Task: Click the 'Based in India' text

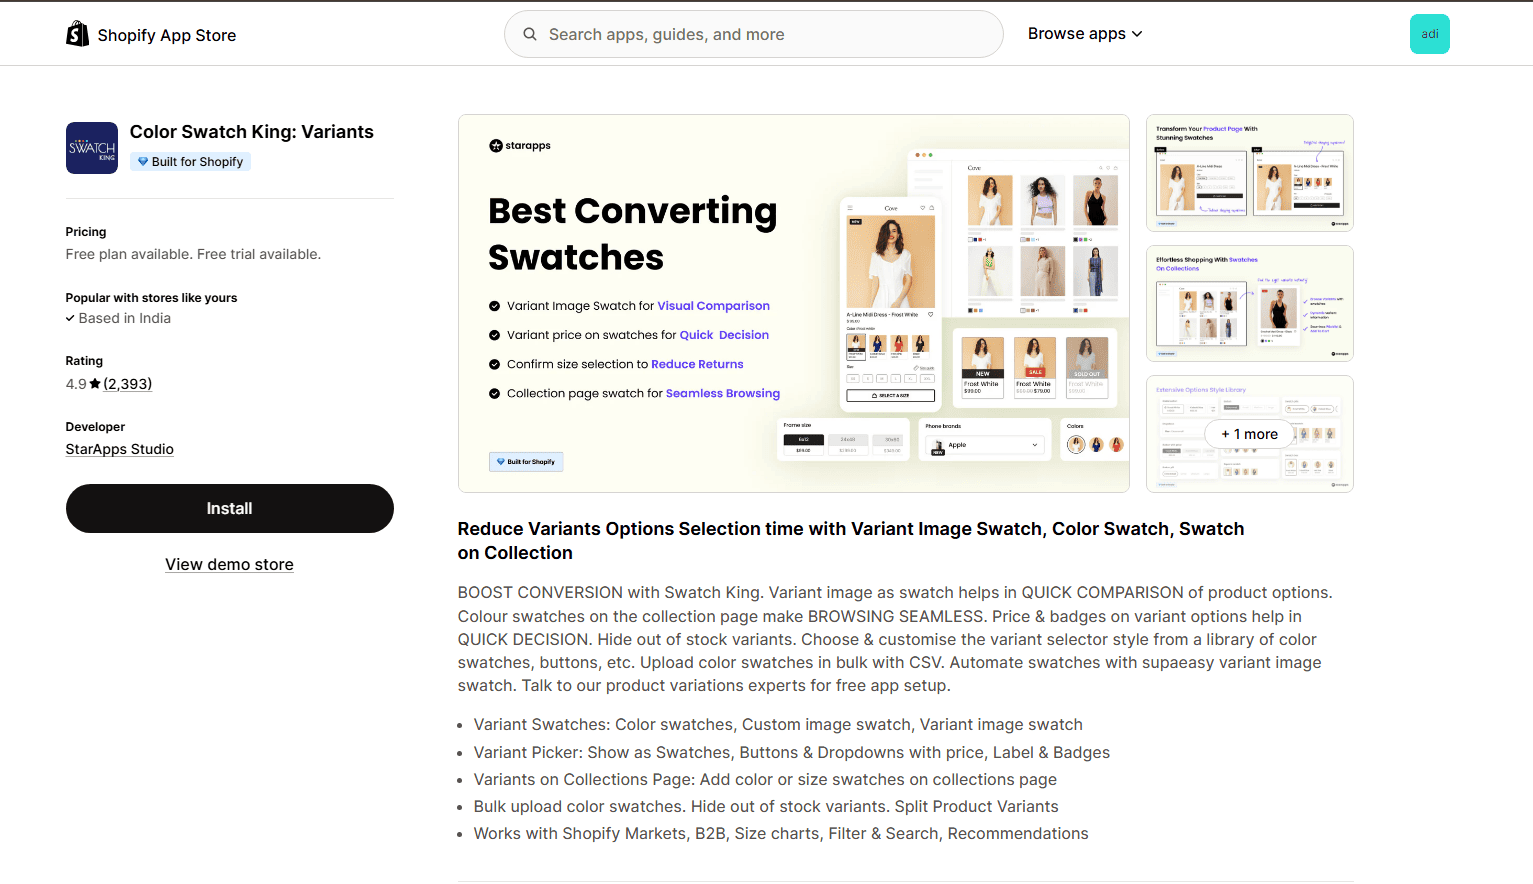Action: pyautogui.click(x=125, y=318)
